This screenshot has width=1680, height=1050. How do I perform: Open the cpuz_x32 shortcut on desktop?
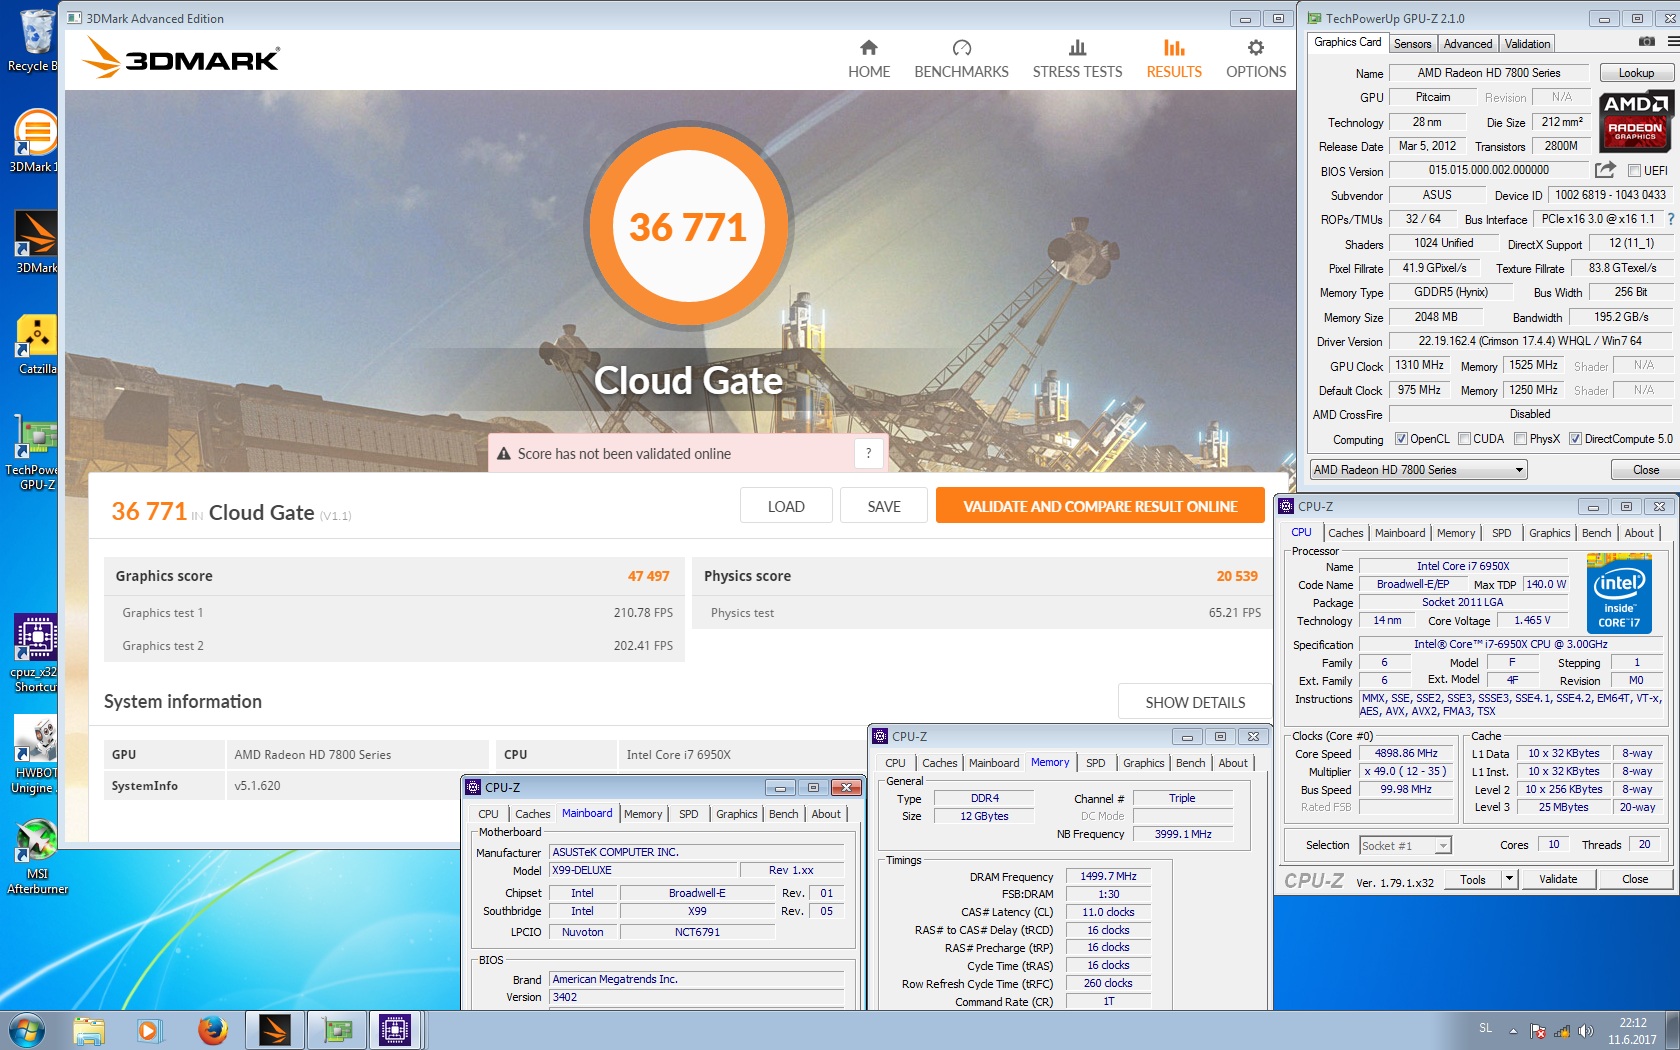tap(36, 653)
